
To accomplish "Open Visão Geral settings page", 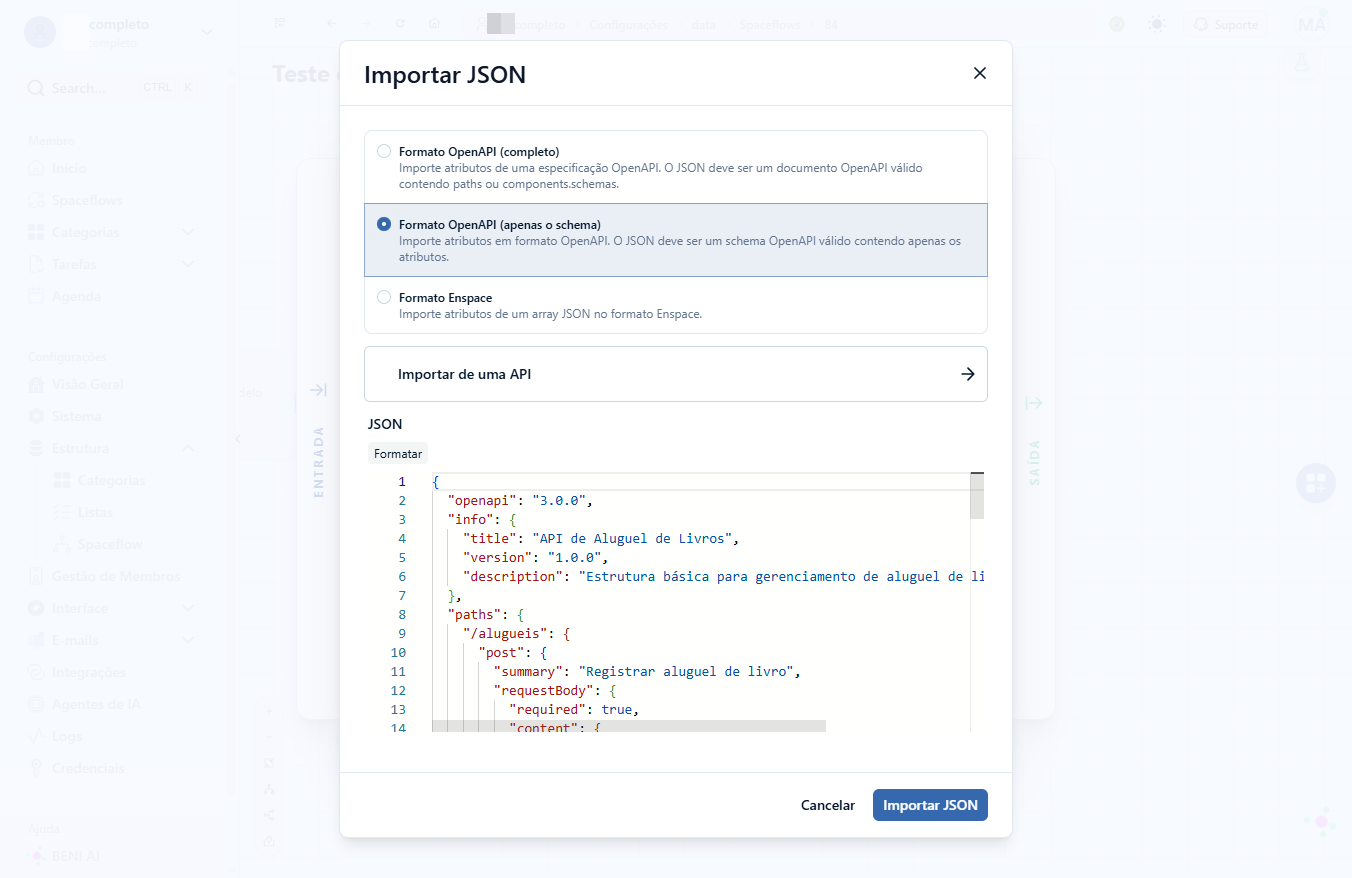I will [x=88, y=384].
